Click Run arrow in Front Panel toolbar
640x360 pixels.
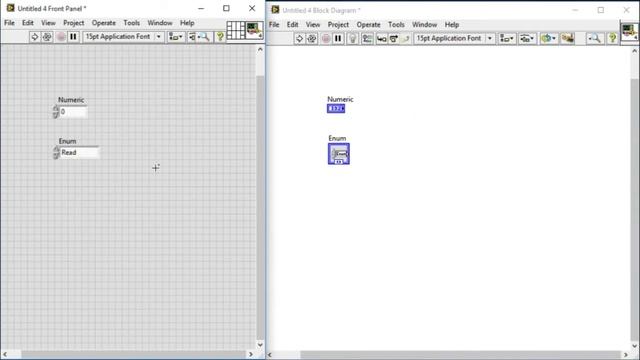35,37
